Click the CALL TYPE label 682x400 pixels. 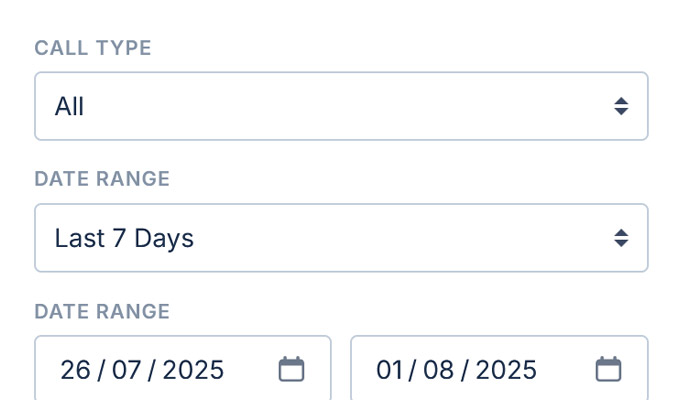coord(93,48)
